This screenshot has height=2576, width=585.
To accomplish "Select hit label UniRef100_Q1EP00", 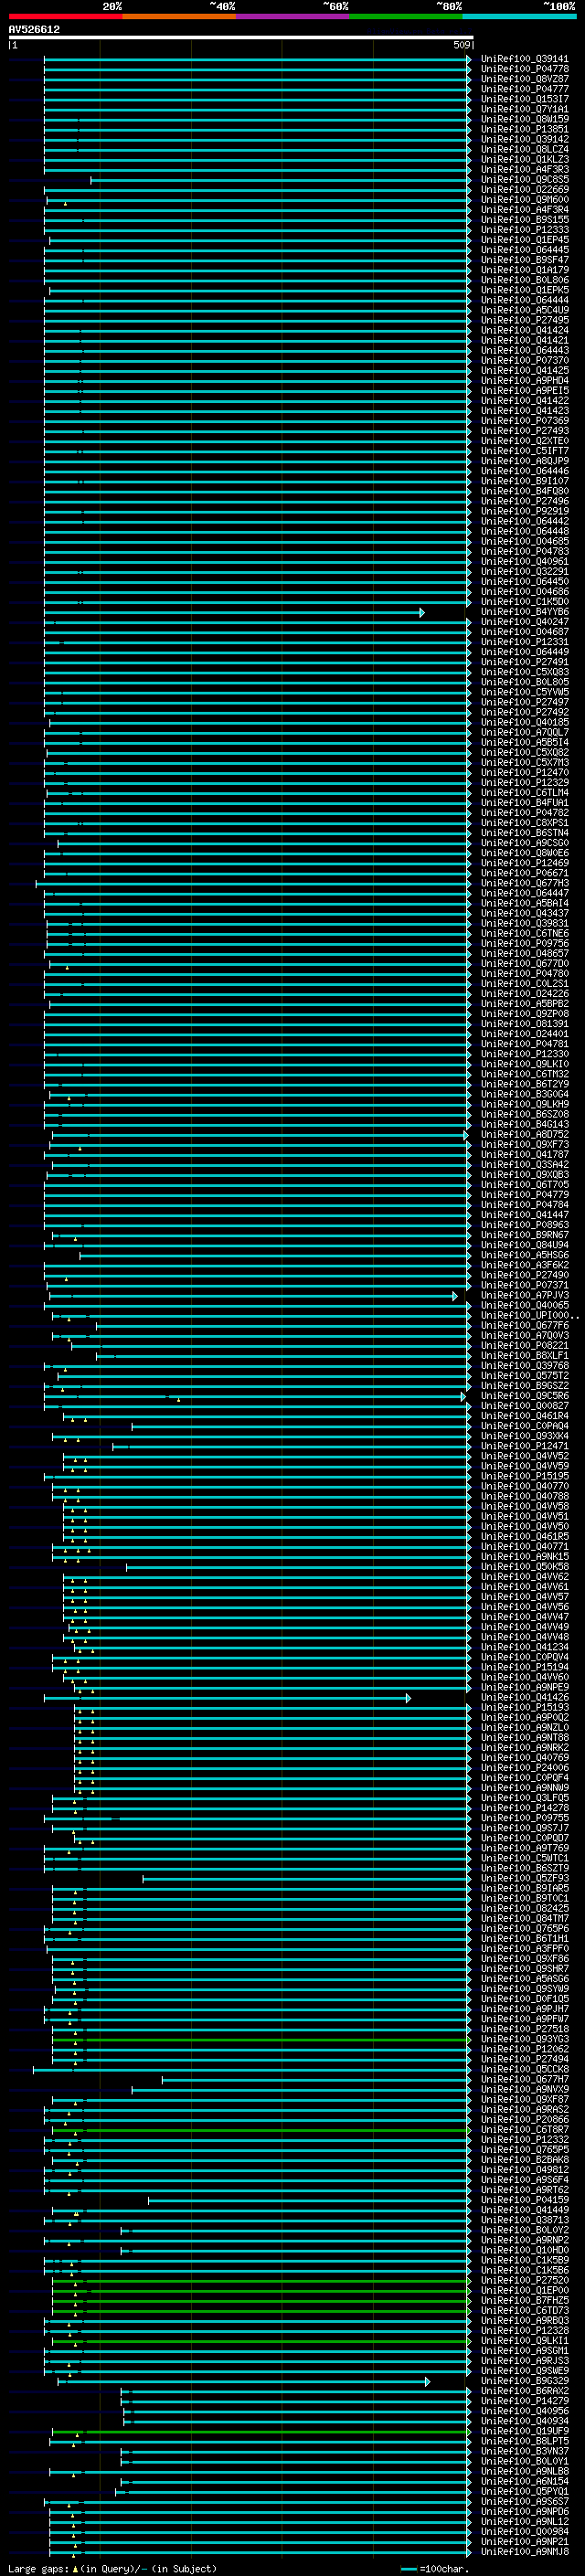I will [x=524, y=2290].
